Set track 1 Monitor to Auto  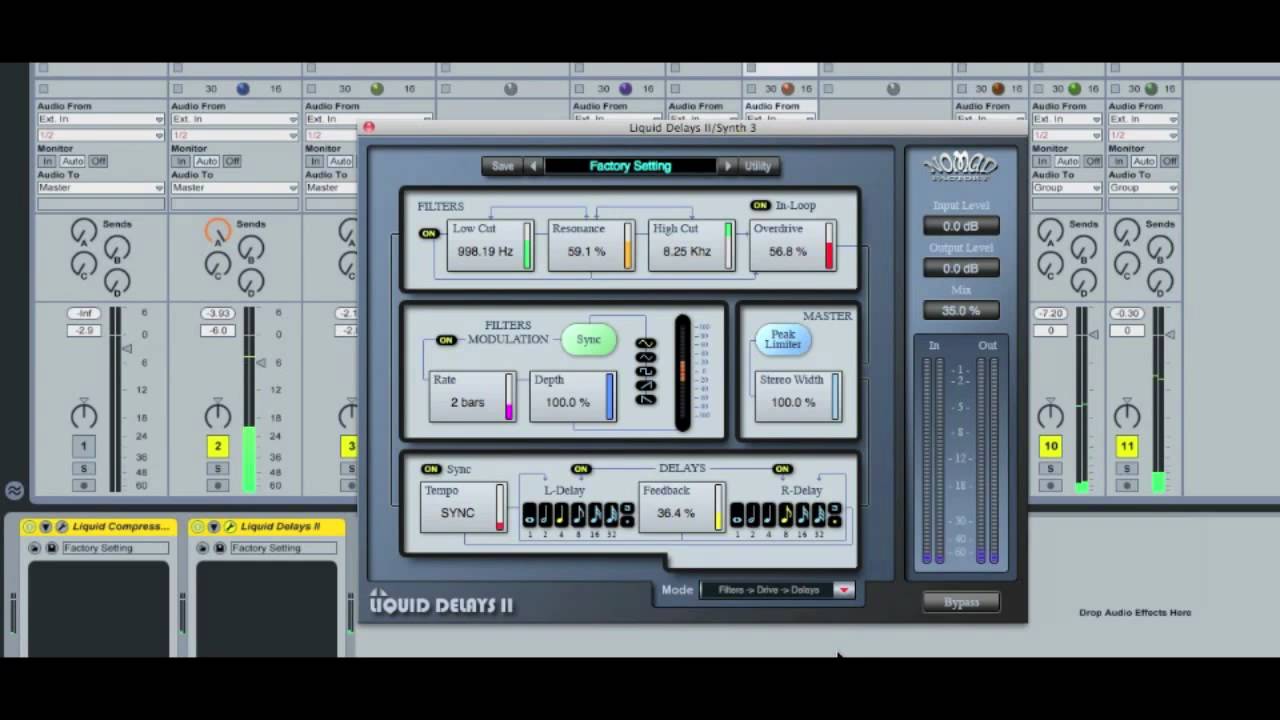pyautogui.click(x=72, y=161)
